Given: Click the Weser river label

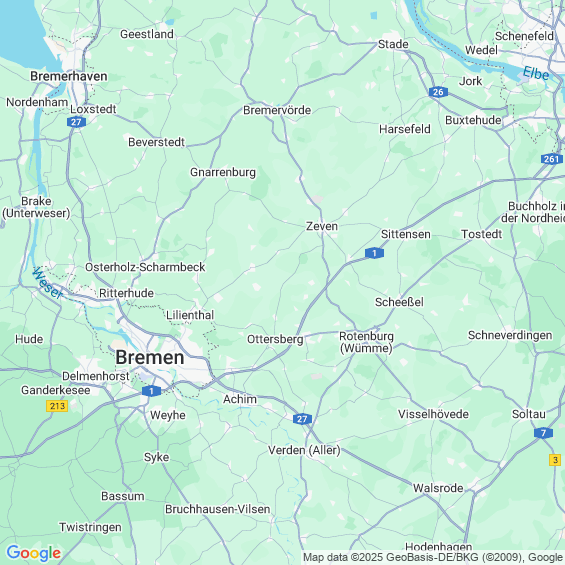Looking at the screenshot, I should tap(48, 283).
